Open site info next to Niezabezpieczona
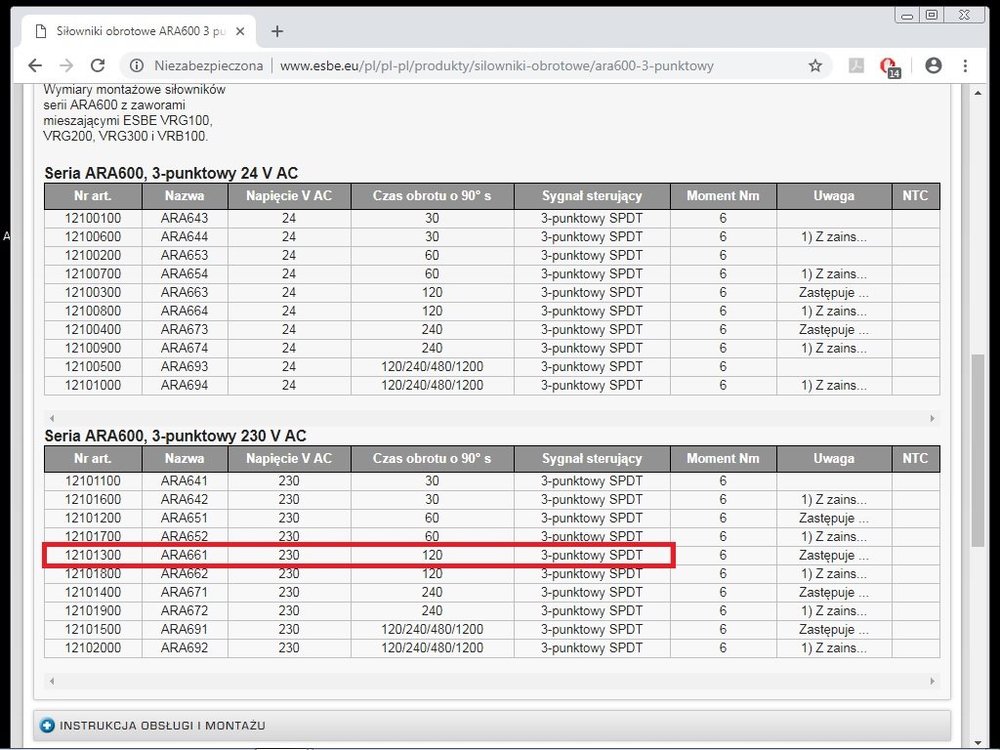The width and height of the screenshot is (1000, 750). (137, 66)
